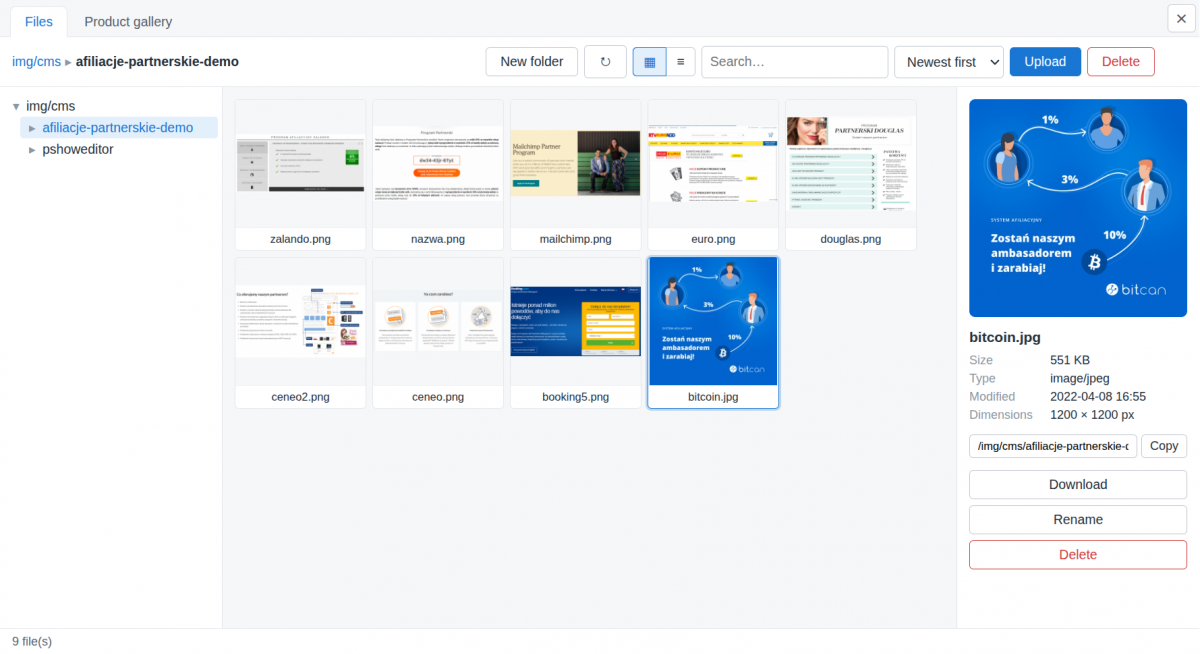Expand the pshoweditor folder arrow
1200x654 pixels.
(32, 149)
